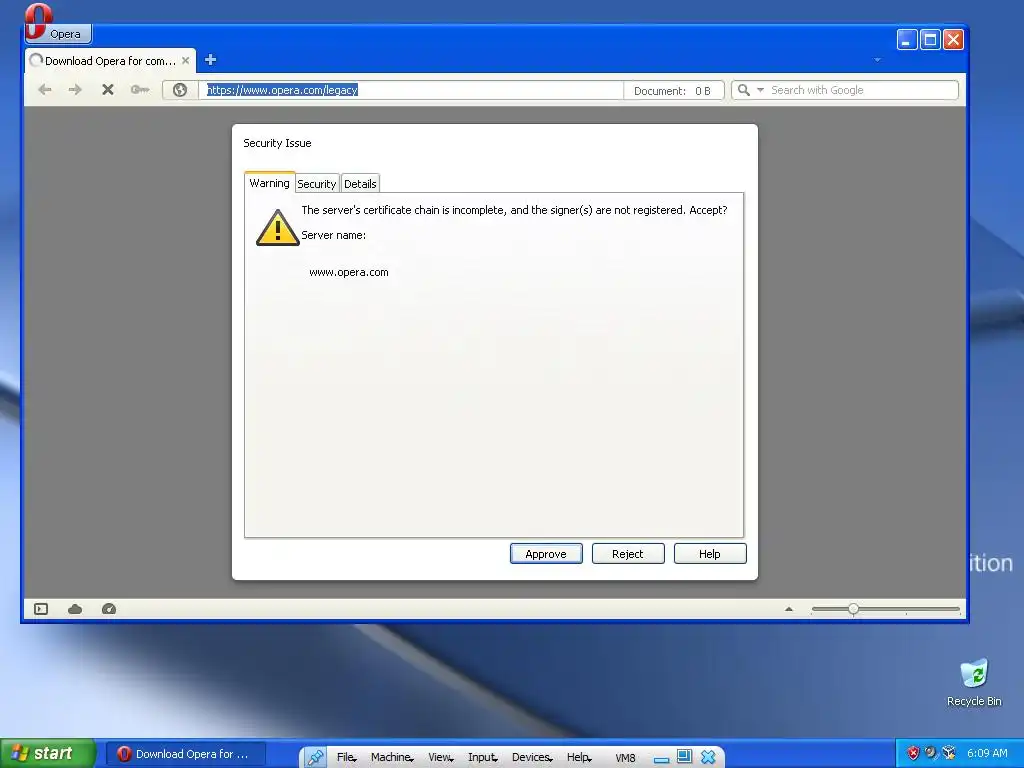Open the VirtualBox Help menu

point(579,757)
